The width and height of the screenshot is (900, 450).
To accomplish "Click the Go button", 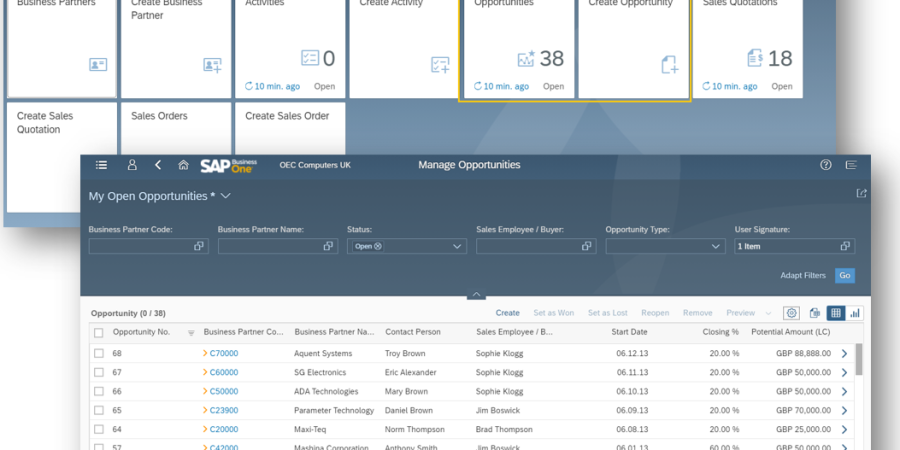I will tap(845, 276).
